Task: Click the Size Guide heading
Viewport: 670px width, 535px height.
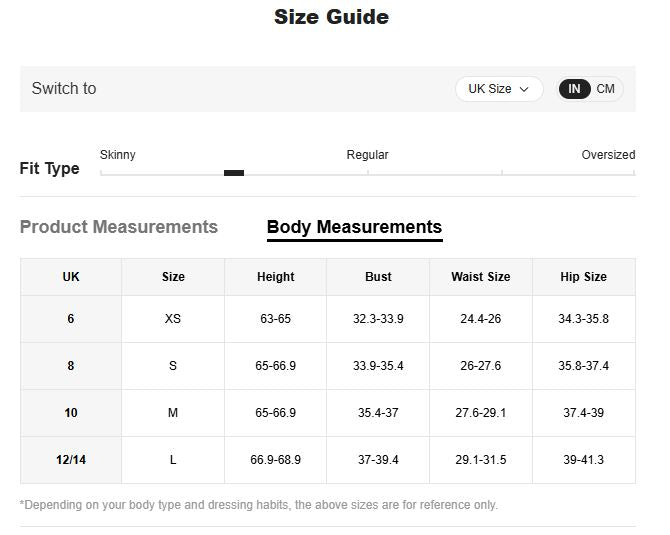Action: click(331, 17)
